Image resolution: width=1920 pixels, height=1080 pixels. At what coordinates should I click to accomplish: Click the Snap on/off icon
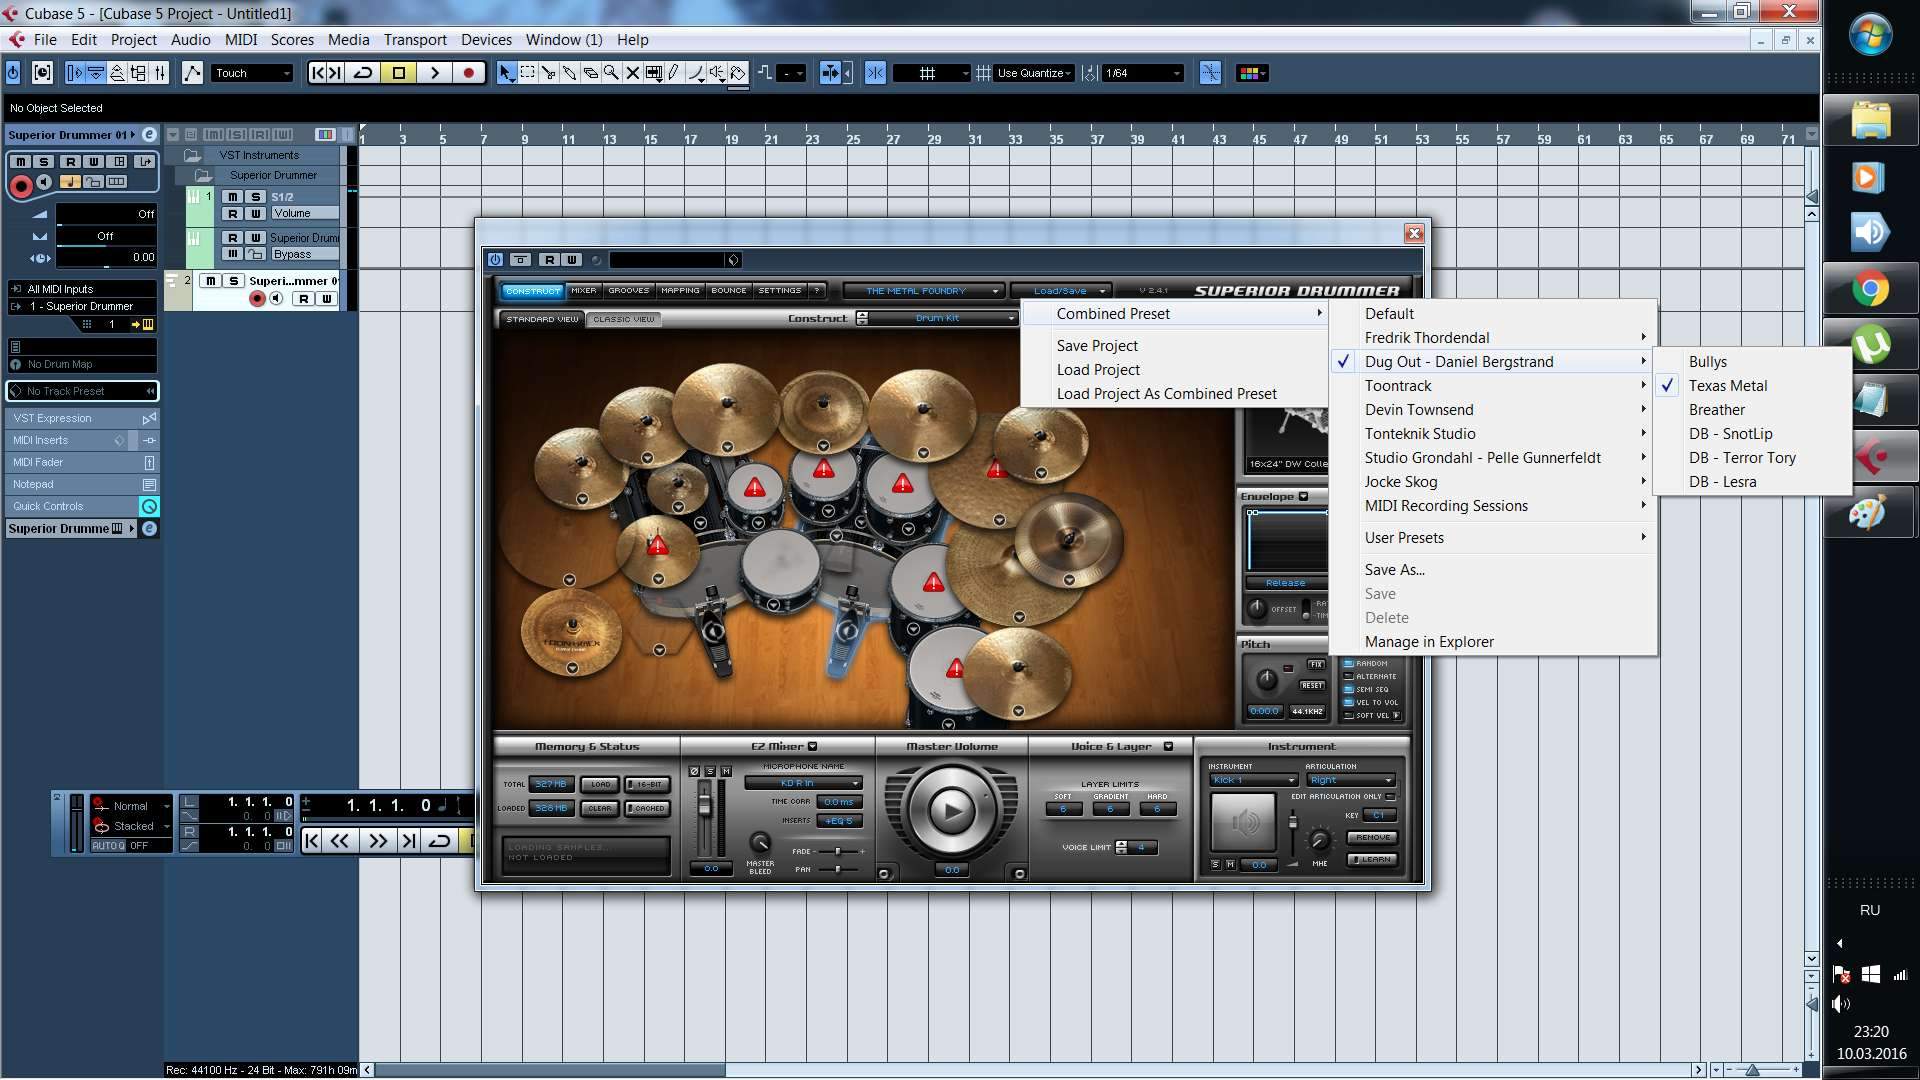pyautogui.click(x=875, y=73)
